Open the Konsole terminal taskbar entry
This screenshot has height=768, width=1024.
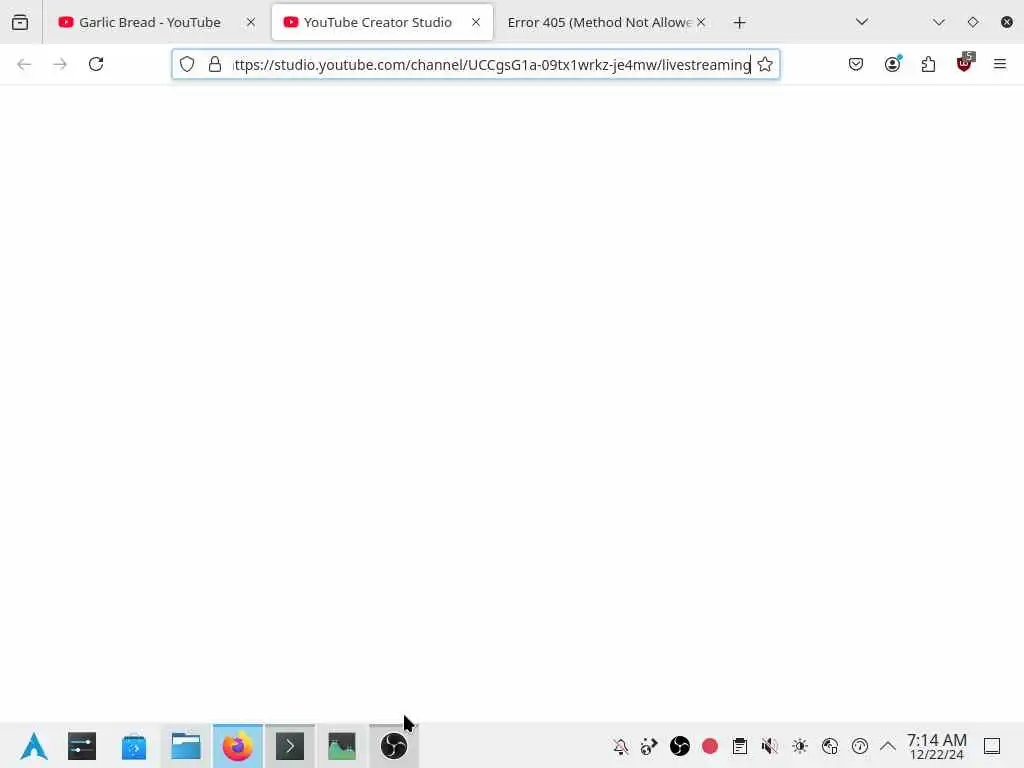click(x=290, y=746)
